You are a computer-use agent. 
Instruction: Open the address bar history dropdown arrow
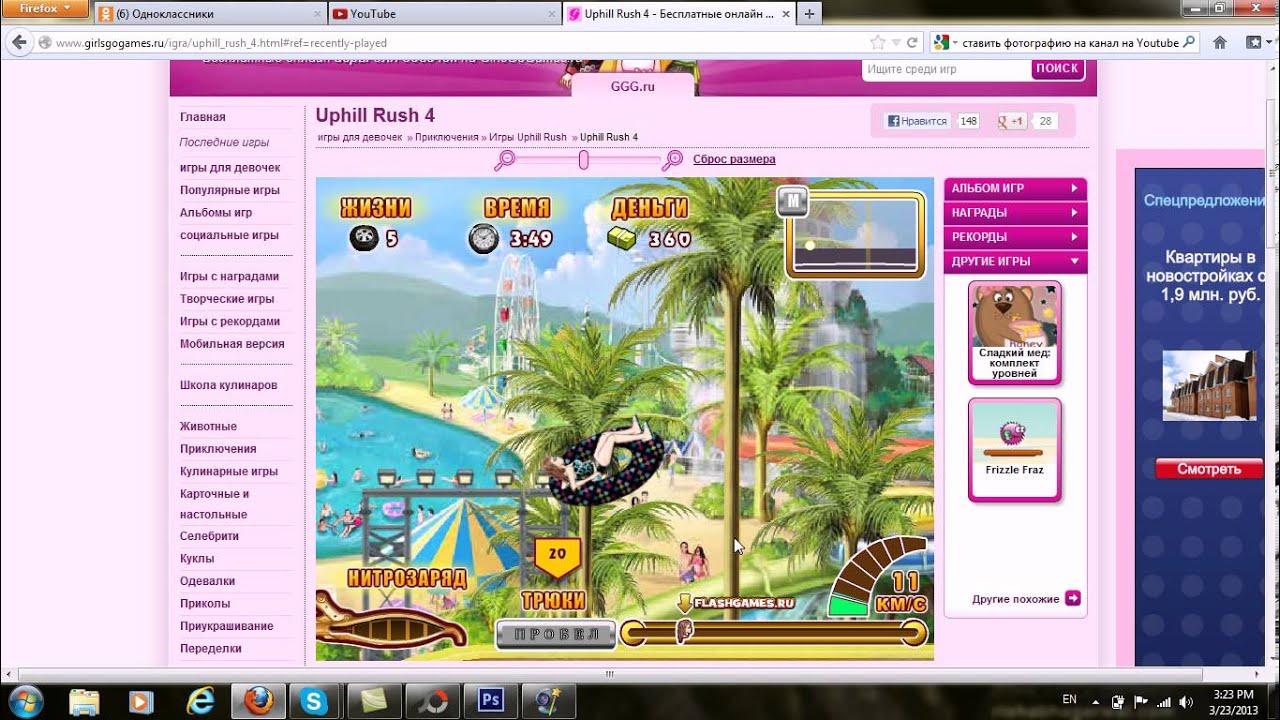point(895,43)
